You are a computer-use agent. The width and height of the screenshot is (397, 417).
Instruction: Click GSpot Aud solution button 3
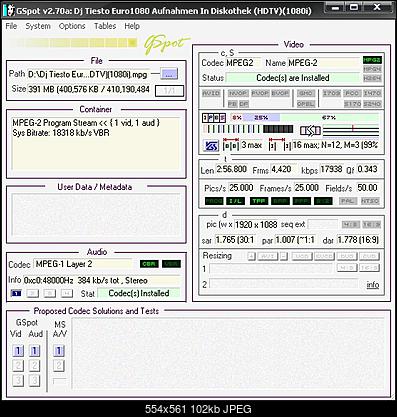click(x=35, y=380)
